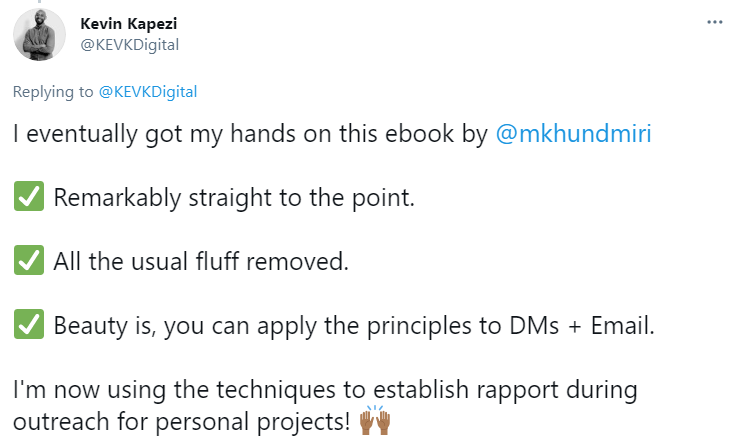736x448 pixels.
Task: Click the green check beside 'Remarkably straight'
Action: point(29,197)
